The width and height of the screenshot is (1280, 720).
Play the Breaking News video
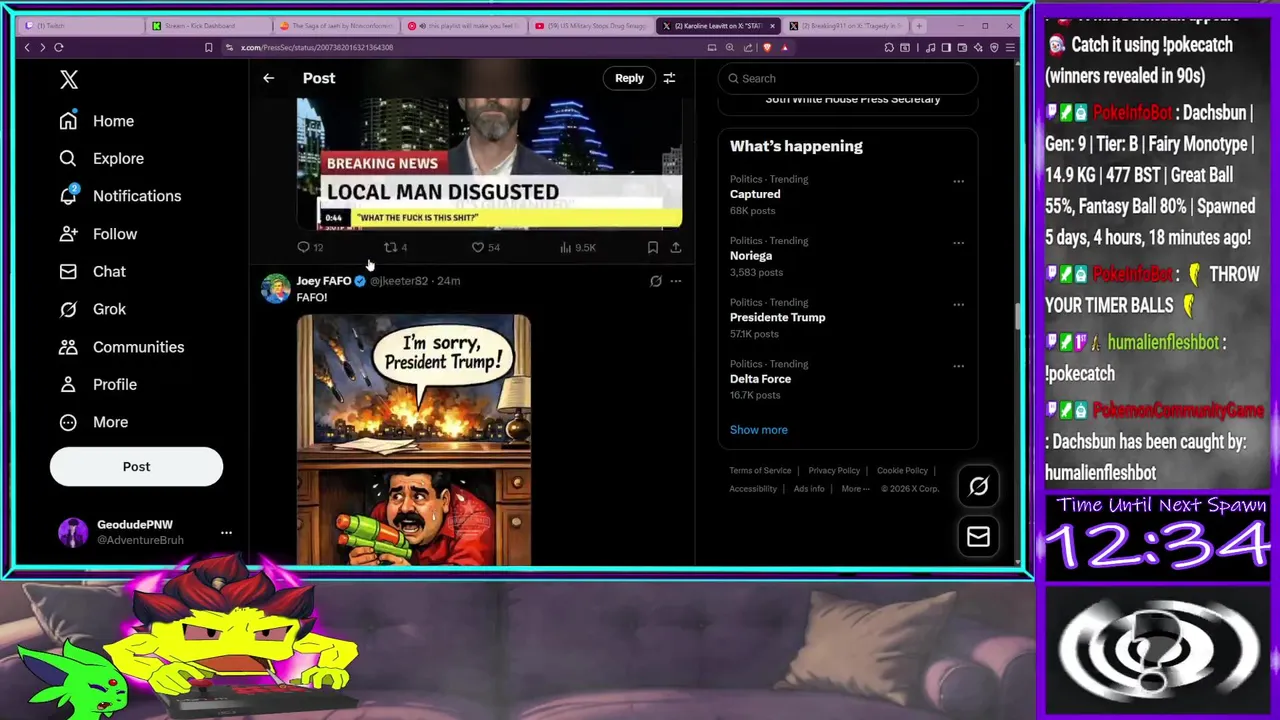click(490, 164)
